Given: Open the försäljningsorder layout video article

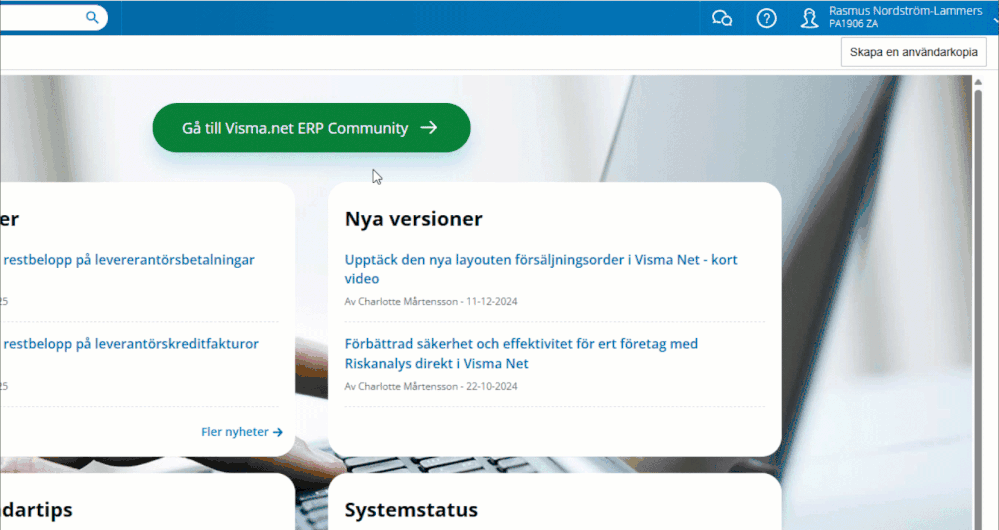Looking at the screenshot, I should click(x=541, y=269).
